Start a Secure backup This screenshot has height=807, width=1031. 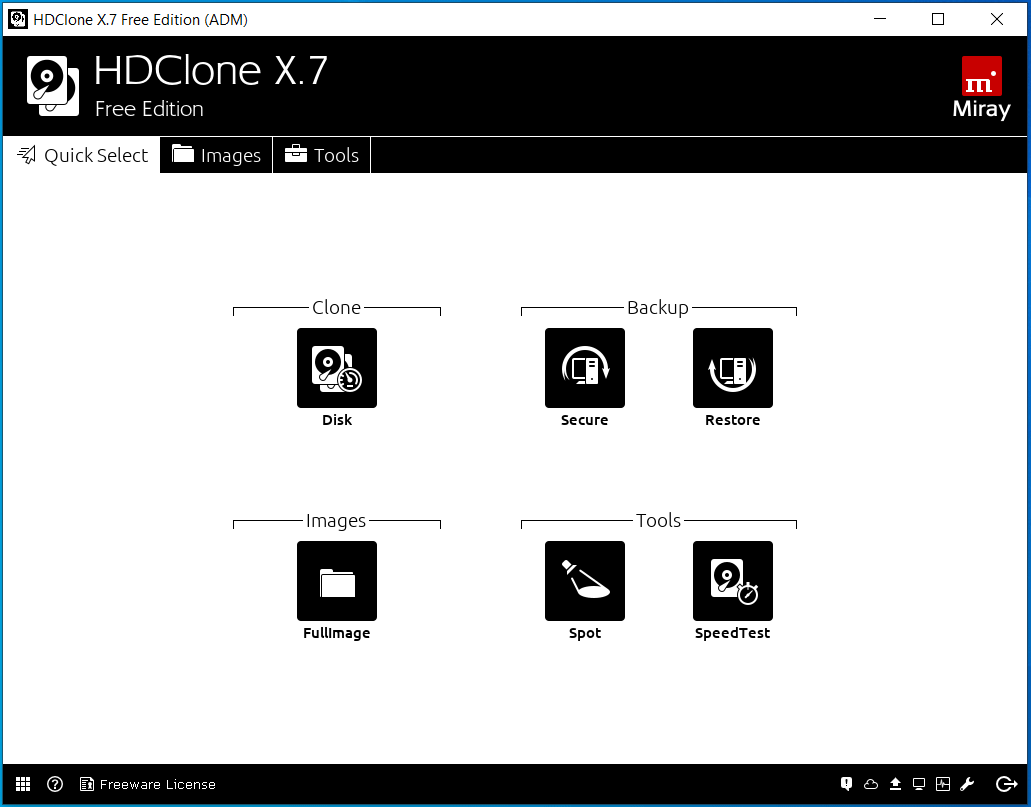pyautogui.click(x=584, y=368)
